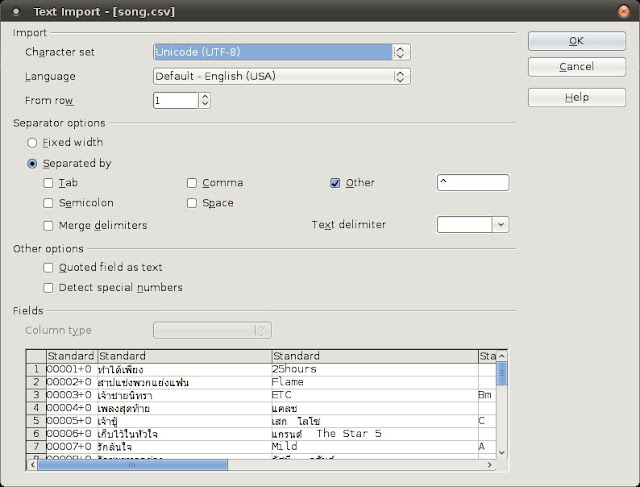The width and height of the screenshot is (640, 487).
Task: Click preview vertical scrollbar up arrow
Action: [502, 356]
